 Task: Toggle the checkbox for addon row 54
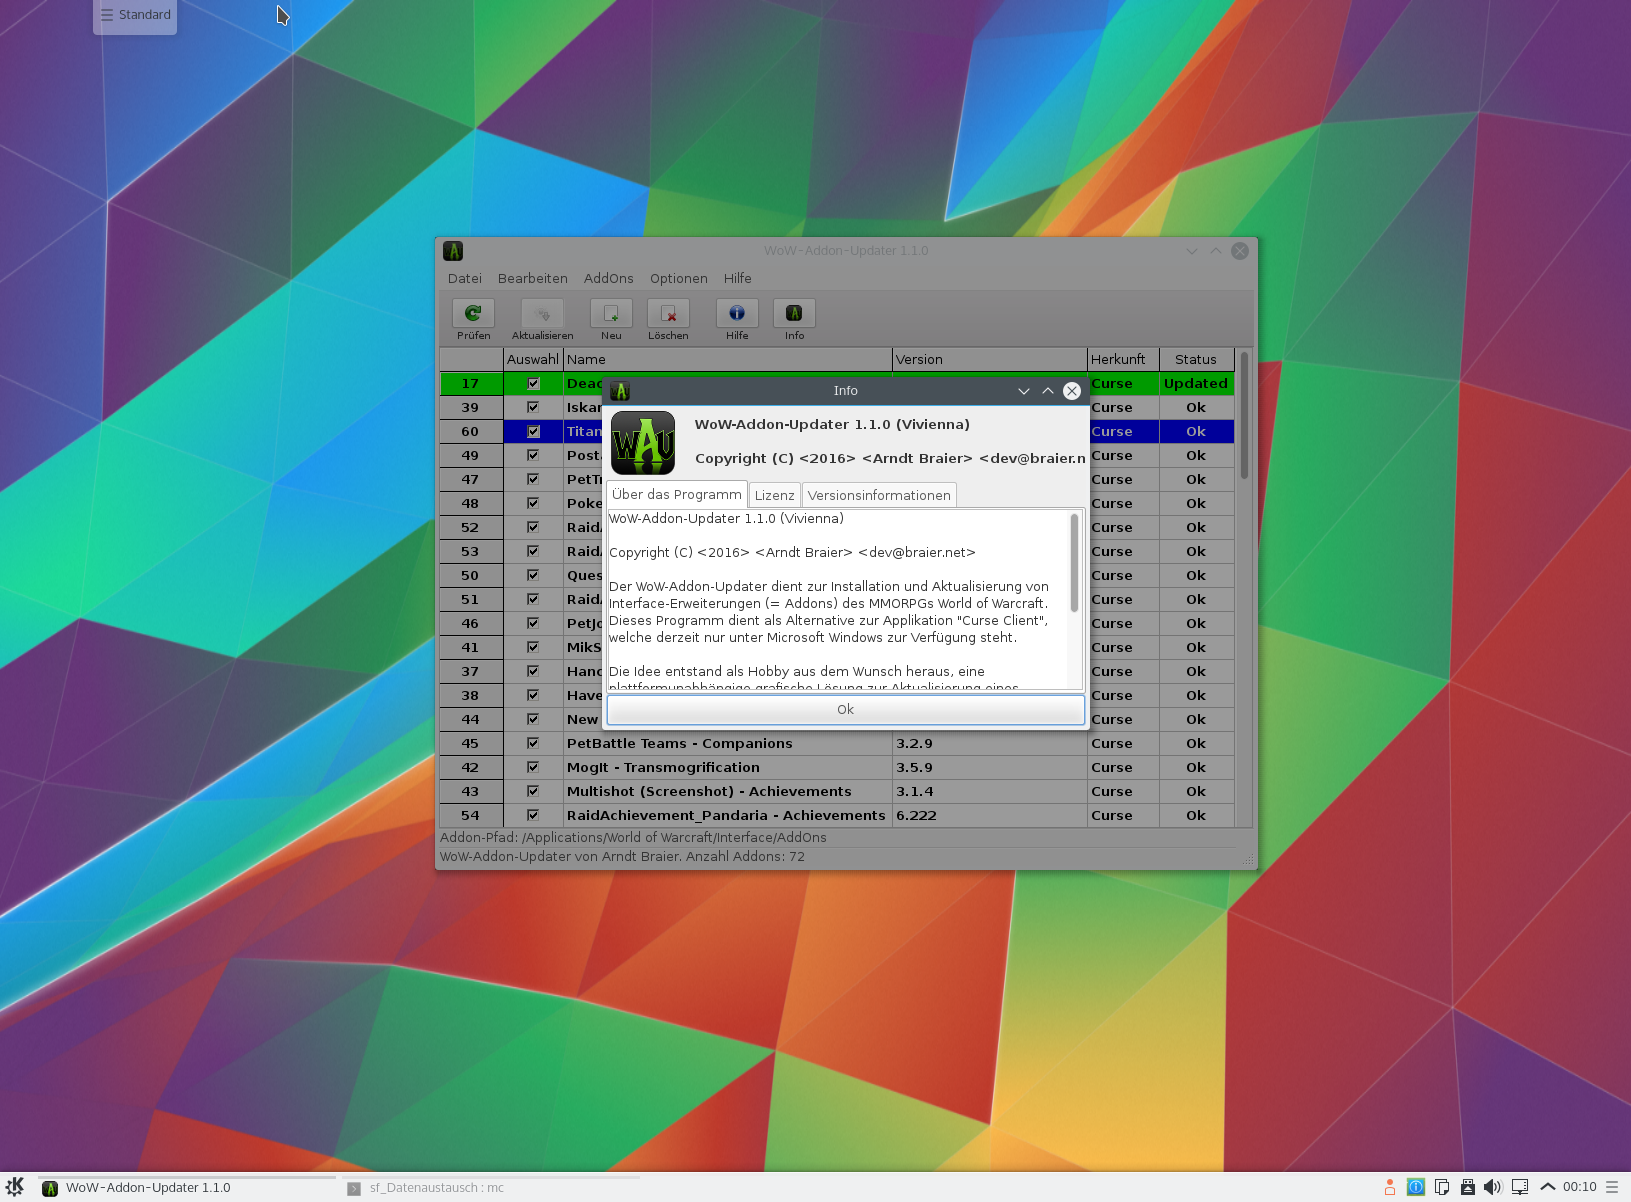click(533, 815)
